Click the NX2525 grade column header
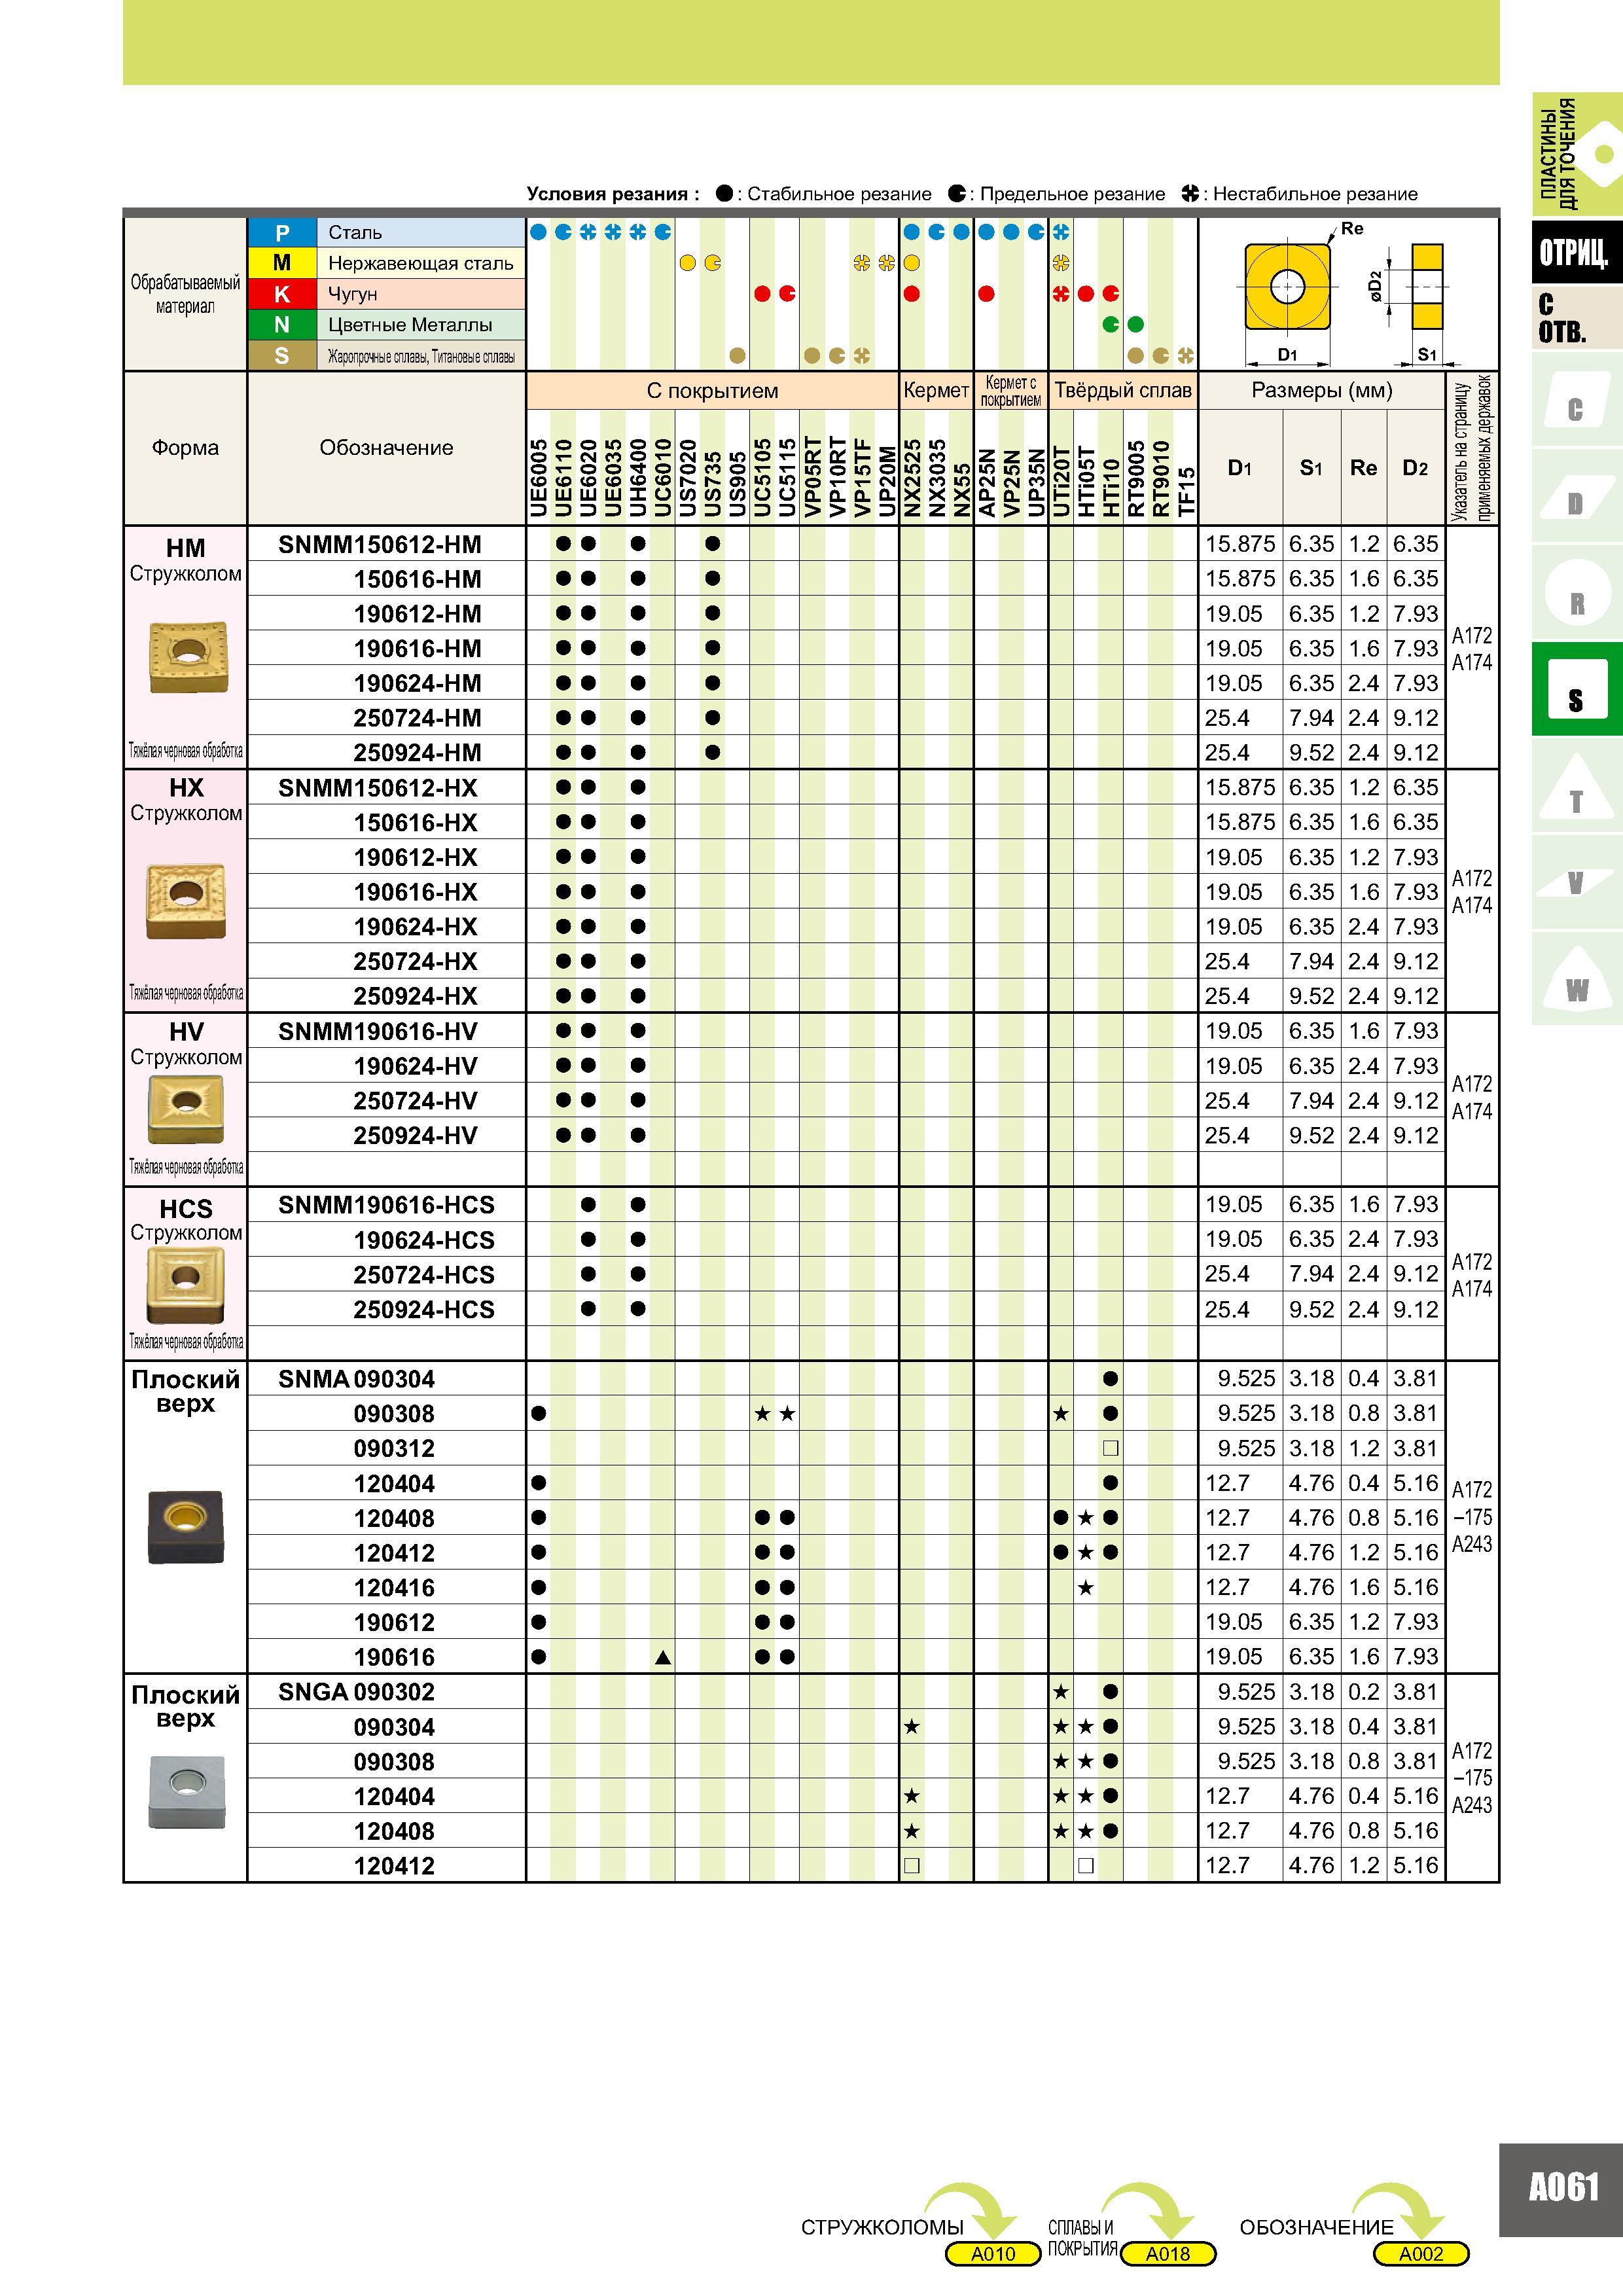 tap(911, 478)
